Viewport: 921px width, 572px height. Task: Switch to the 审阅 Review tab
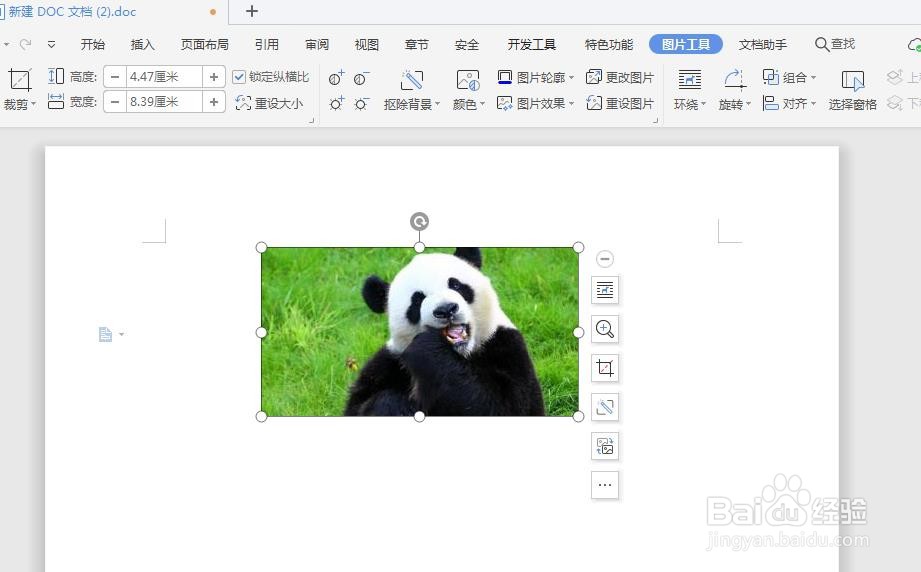317,44
